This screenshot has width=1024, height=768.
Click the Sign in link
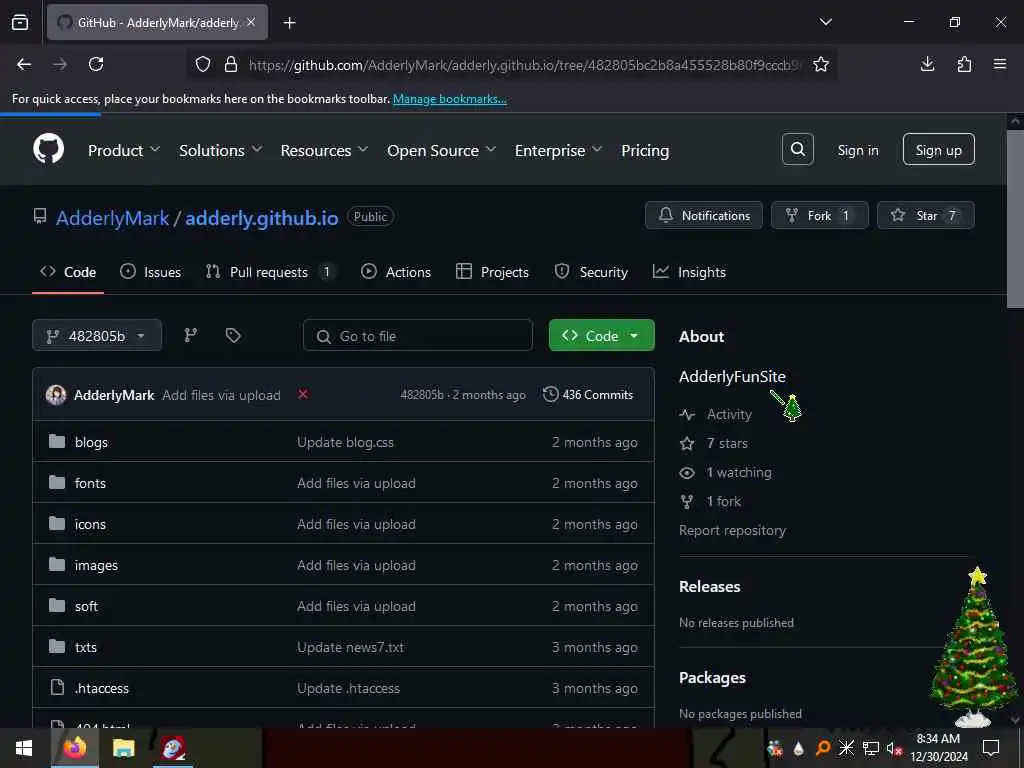857,150
